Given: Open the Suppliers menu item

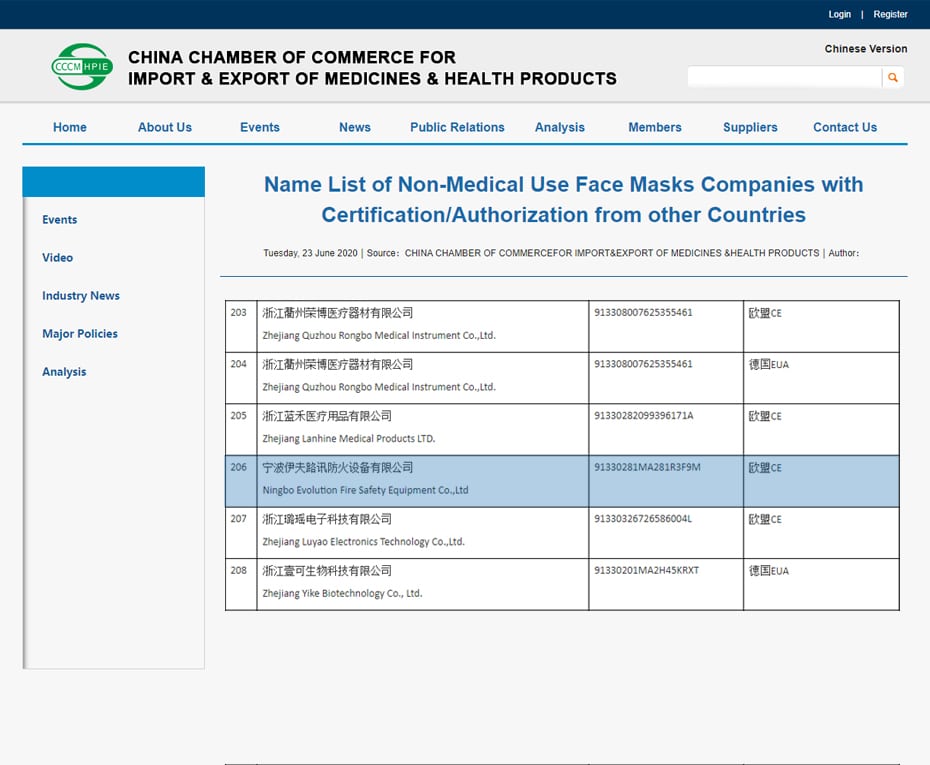Looking at the screenshot, I should pyautogui.click(x=750, y=127).
